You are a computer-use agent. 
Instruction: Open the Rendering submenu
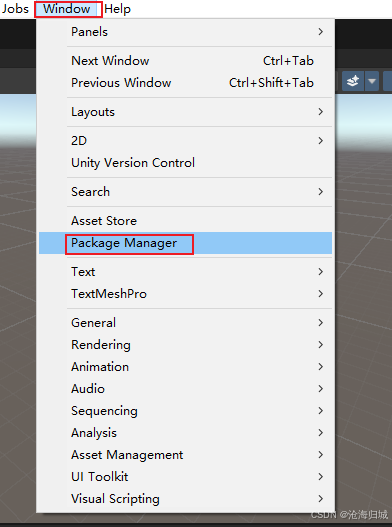[185, 345]
